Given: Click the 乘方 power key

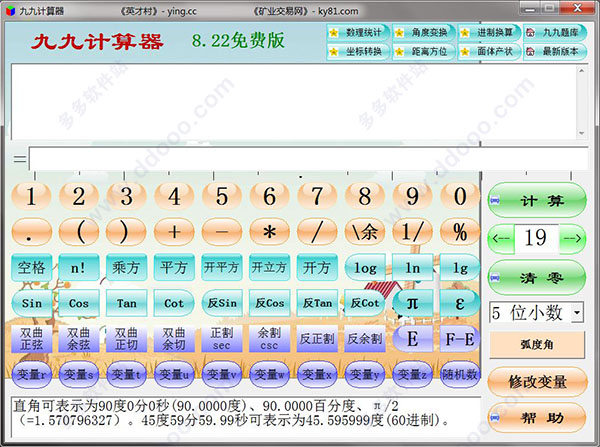Looking at the screenshot, I should (x=127, y=267).
